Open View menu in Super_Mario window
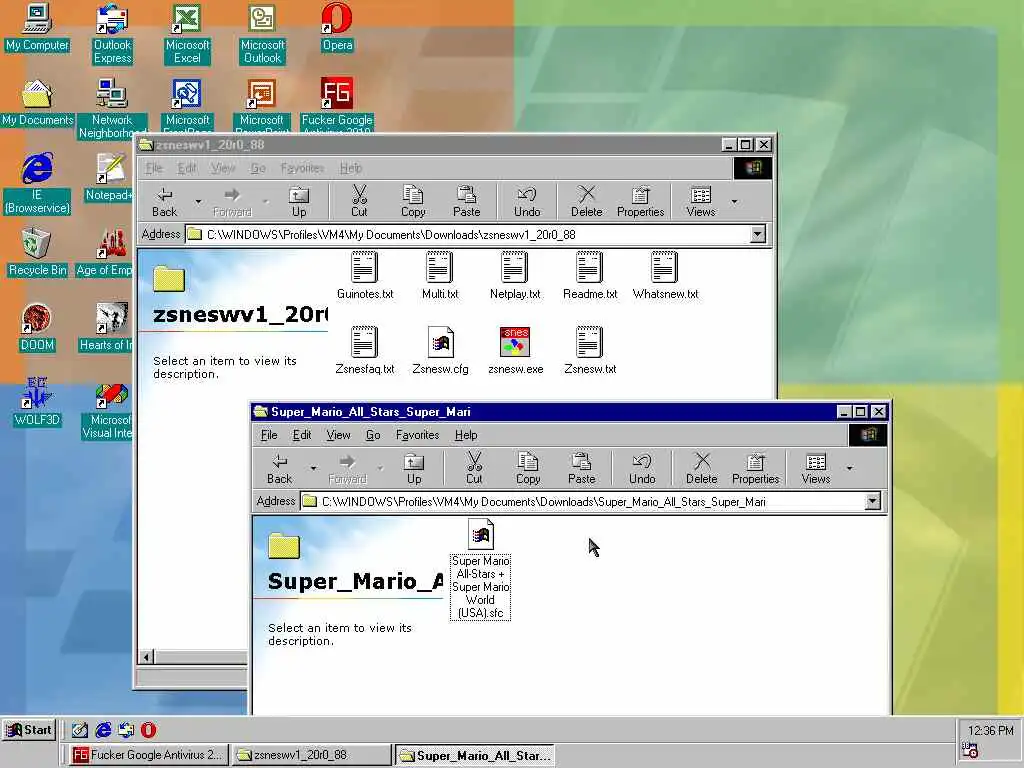The image size is (1024, 768). (338, 435)
